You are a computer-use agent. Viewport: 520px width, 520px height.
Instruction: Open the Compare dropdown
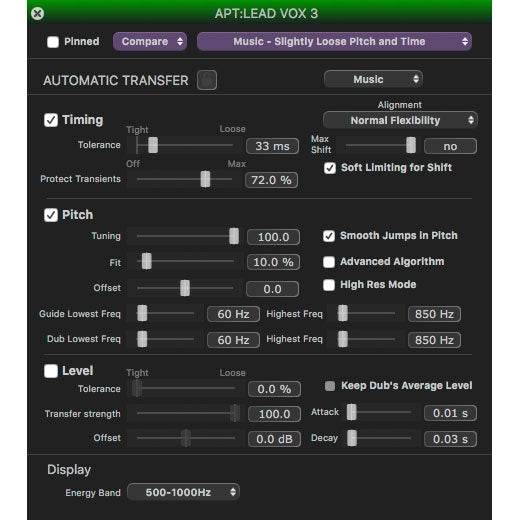(x=150, y=42)
